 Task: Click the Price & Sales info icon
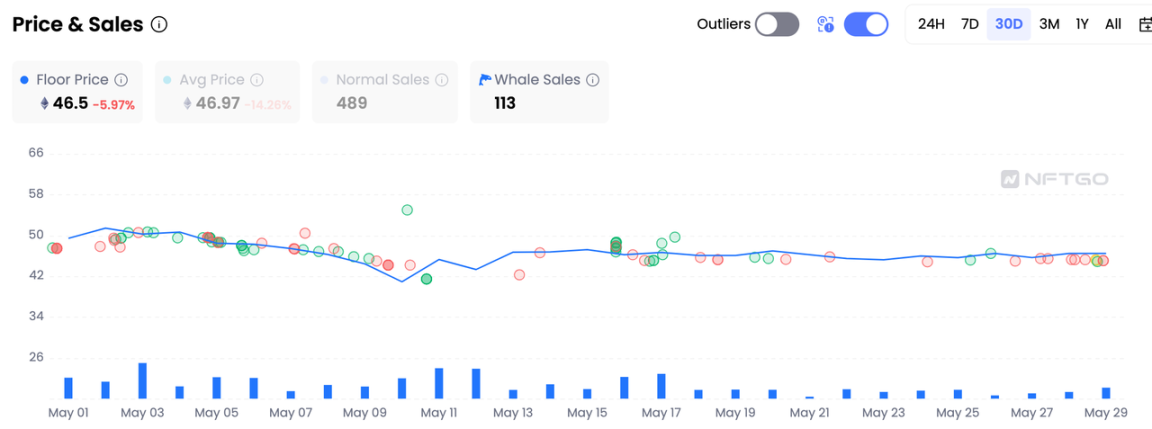(x=159, y=25)
